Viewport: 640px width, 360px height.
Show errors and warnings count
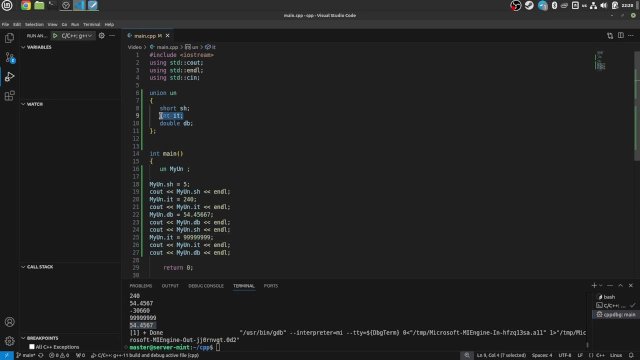(x=59, y=356)
